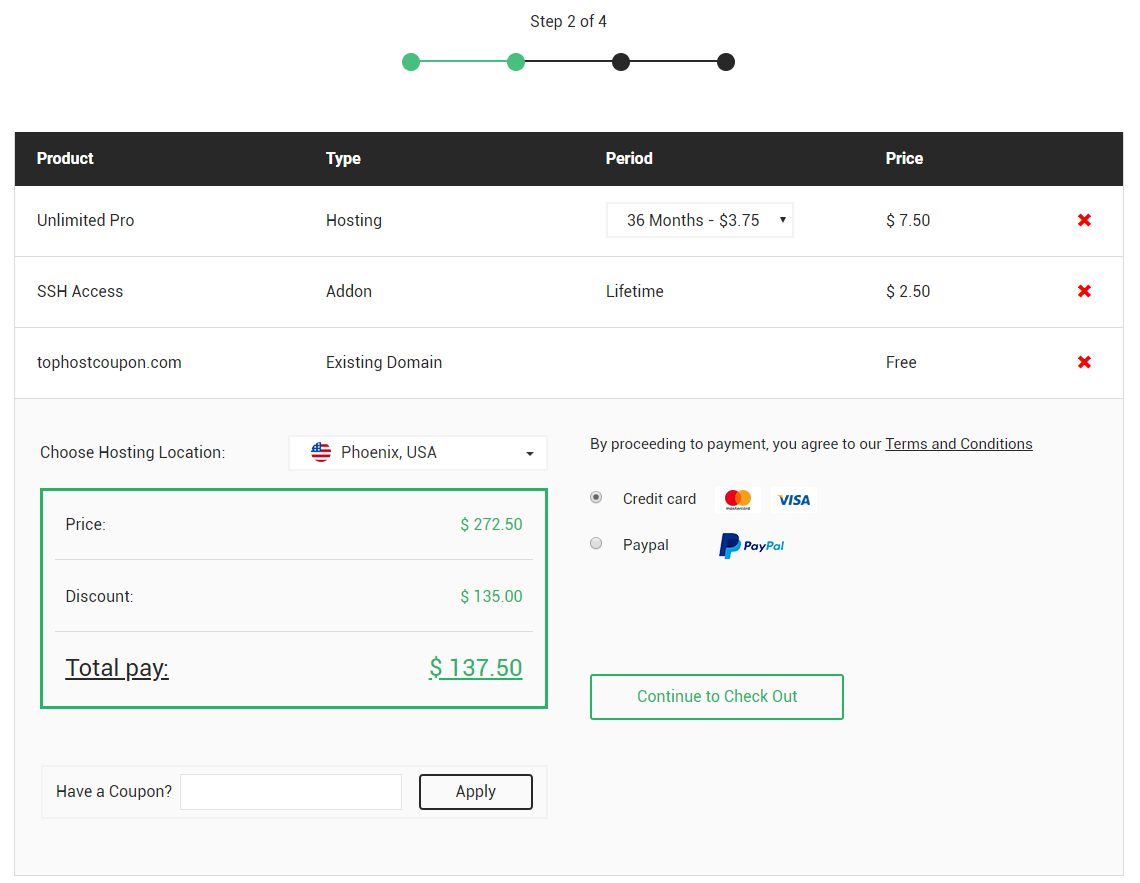Remove tophostcoupon.com domain from cart
1140x883 pixels.
pos(1083,362)
